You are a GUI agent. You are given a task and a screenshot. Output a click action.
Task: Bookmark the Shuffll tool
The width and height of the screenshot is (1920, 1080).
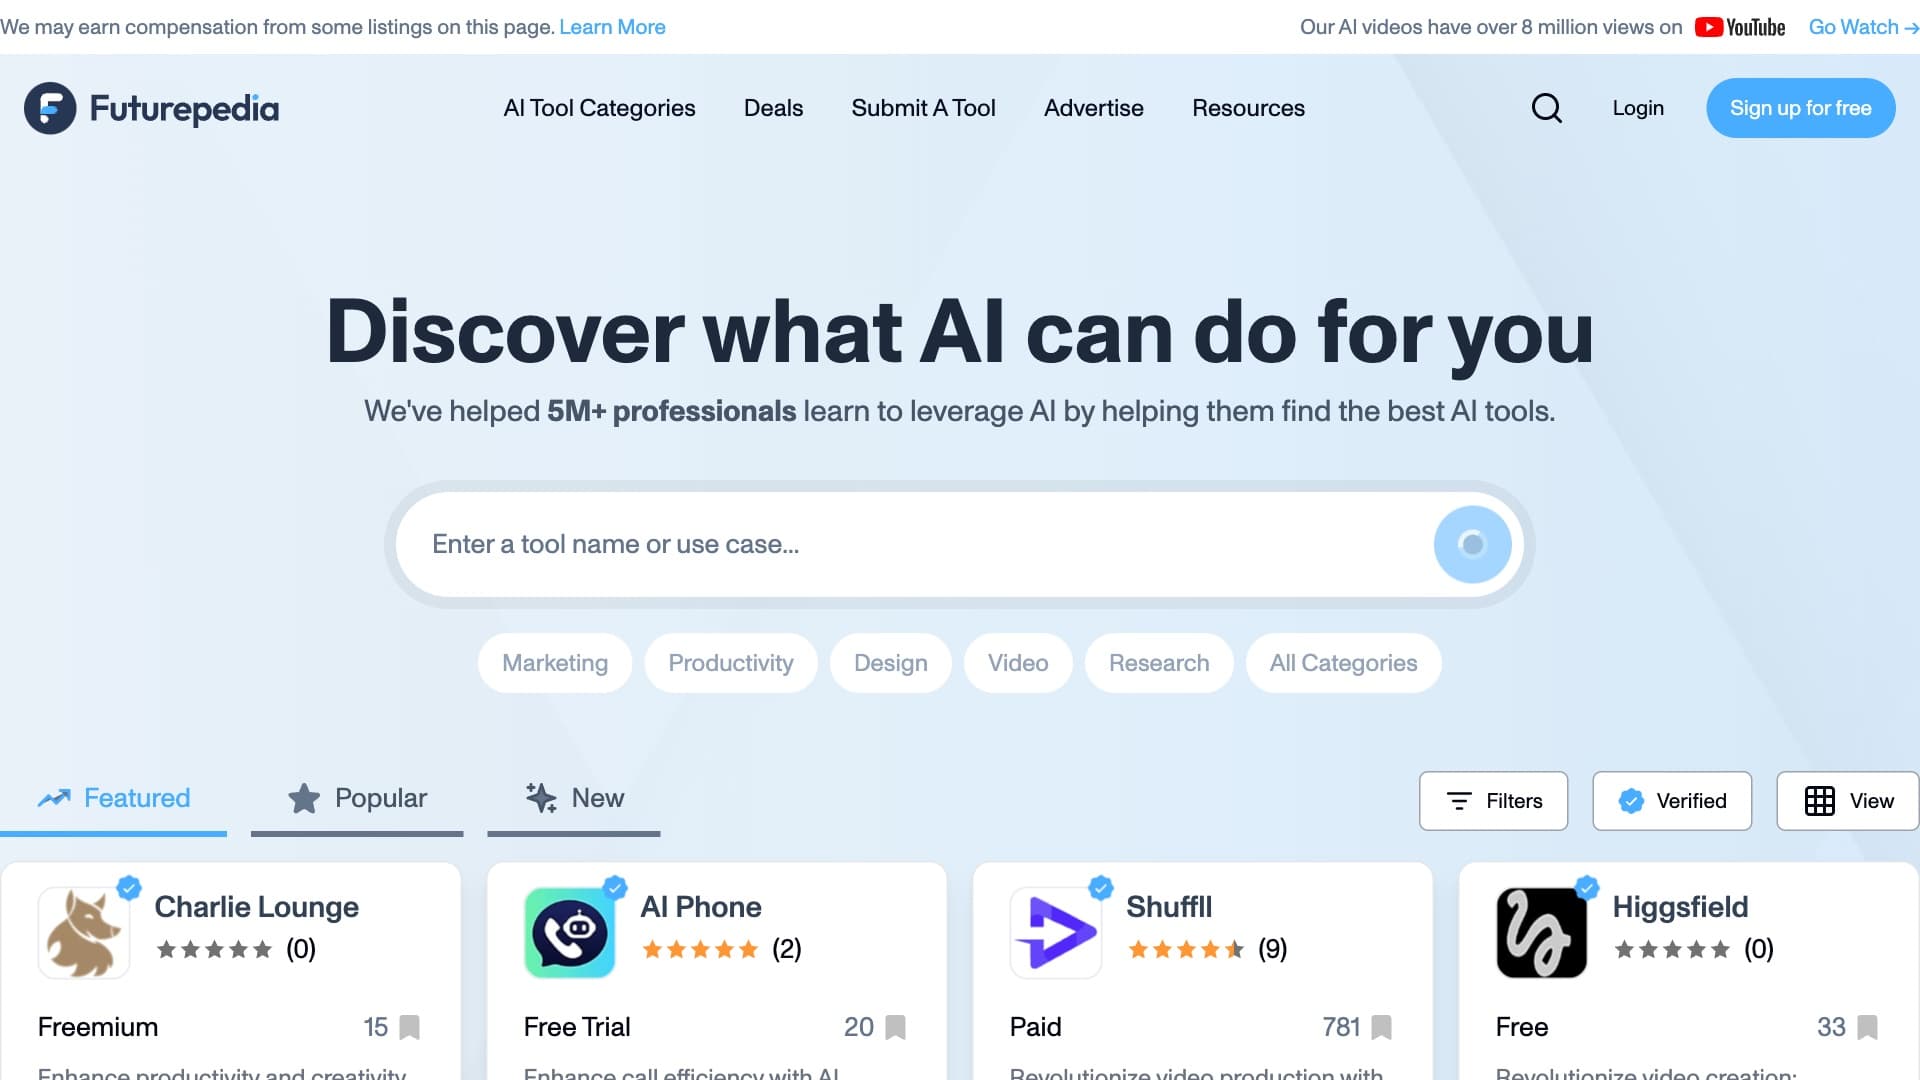coord(1382,1027)
